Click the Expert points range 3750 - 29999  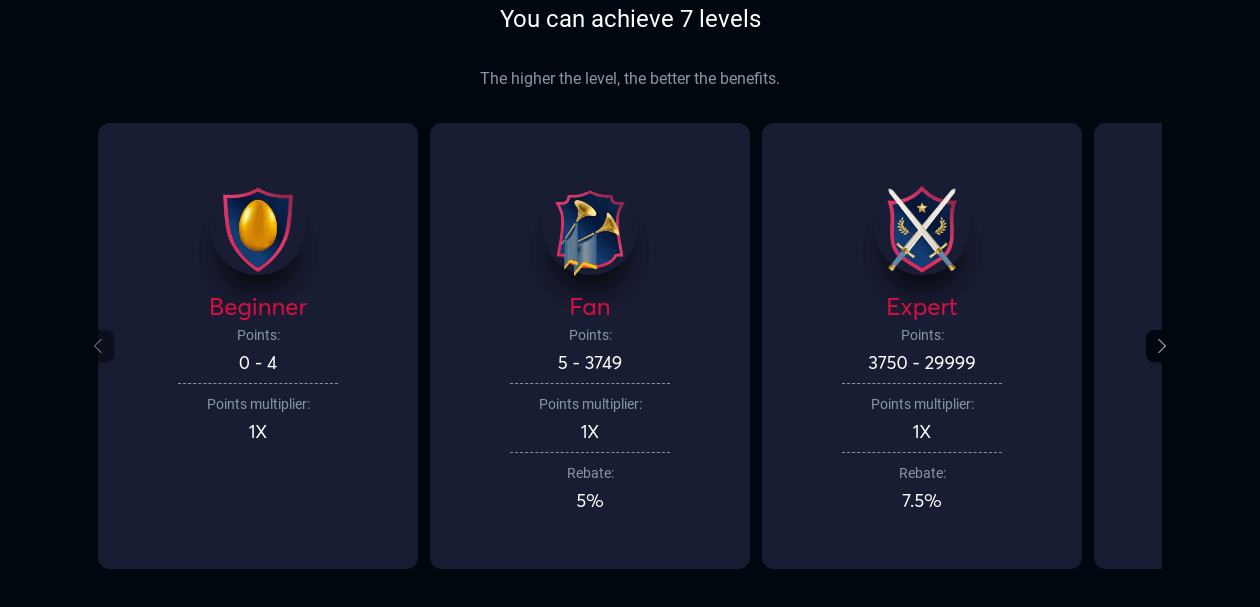tap(922, 363)
